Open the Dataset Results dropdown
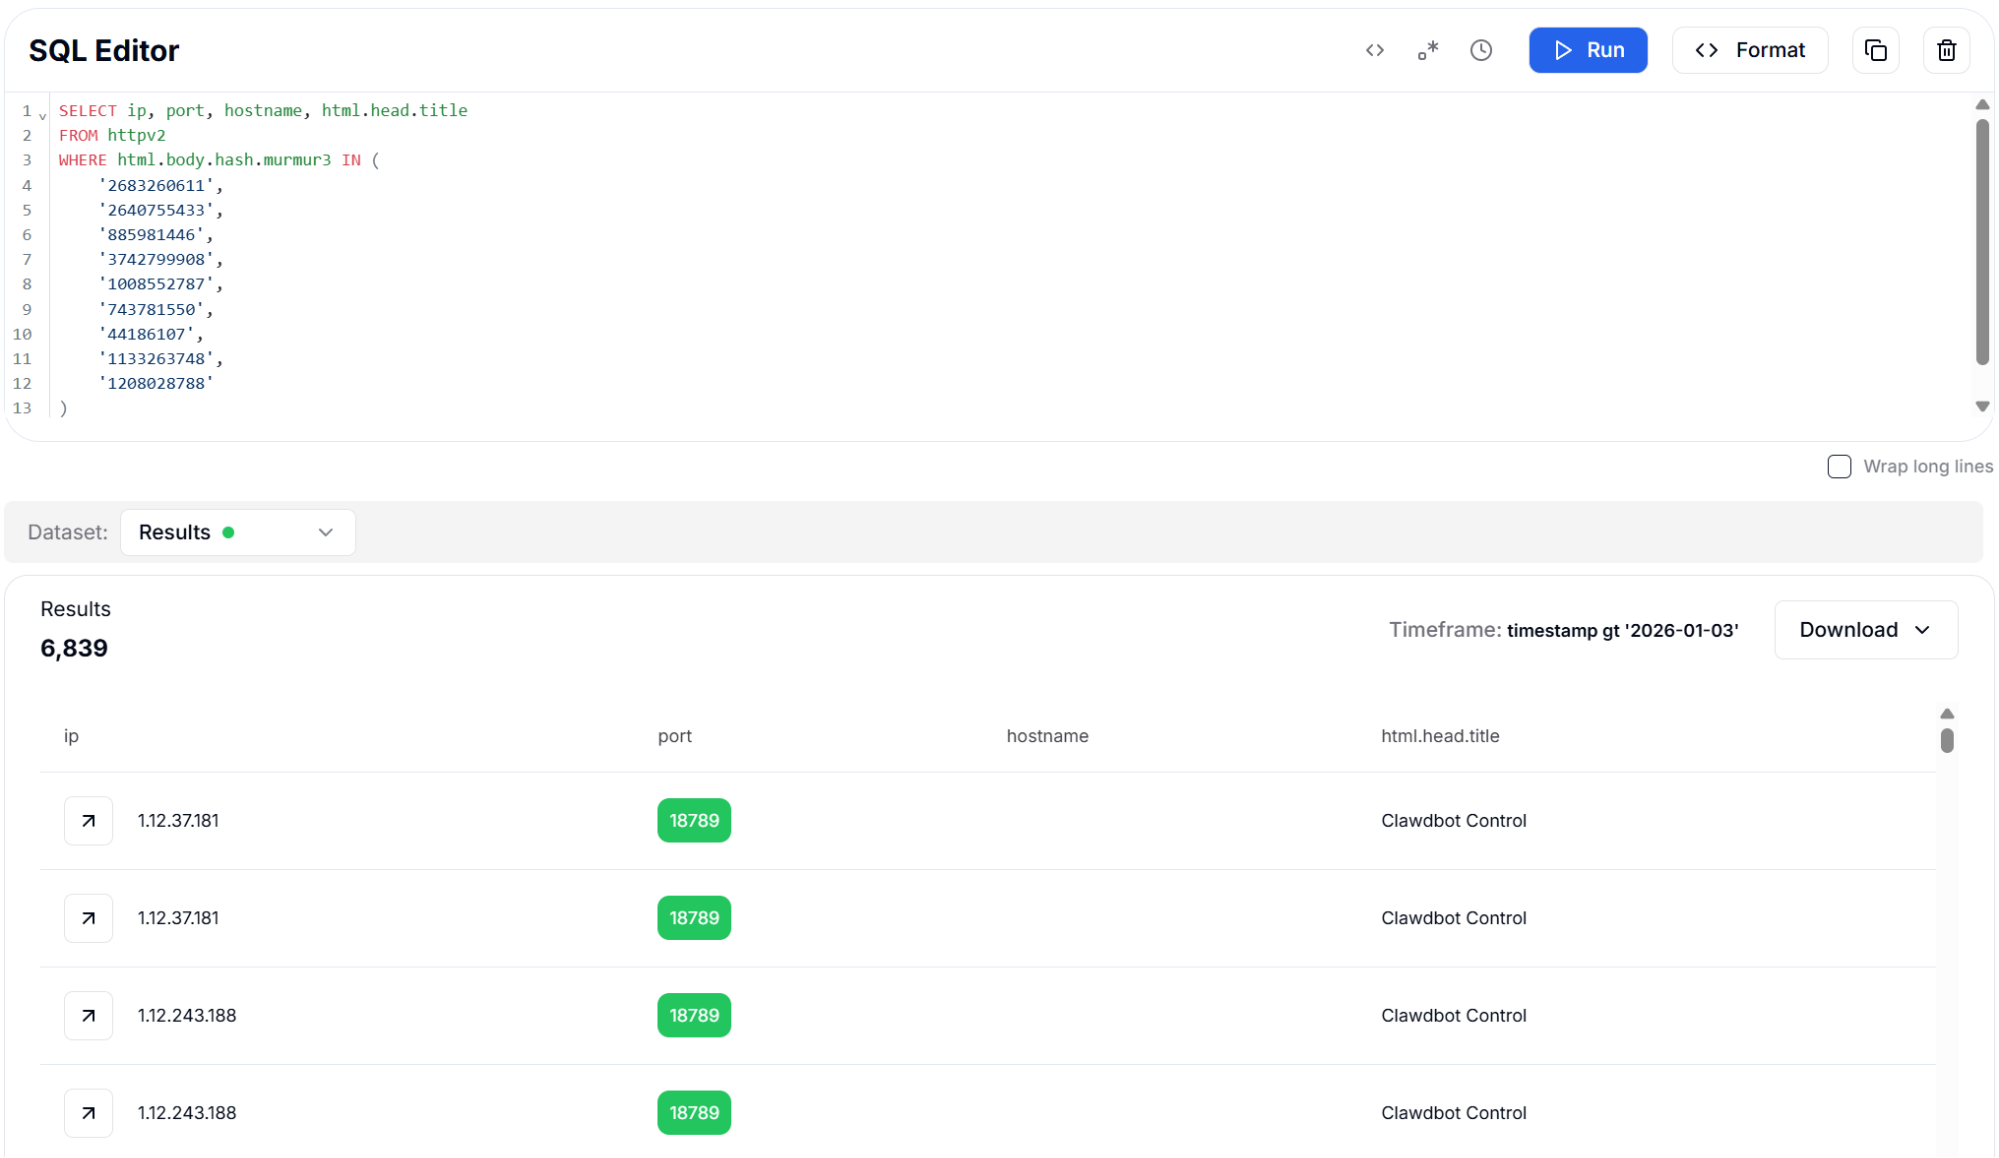Viewport: 1999px width, 1158px height. (237, 532)
